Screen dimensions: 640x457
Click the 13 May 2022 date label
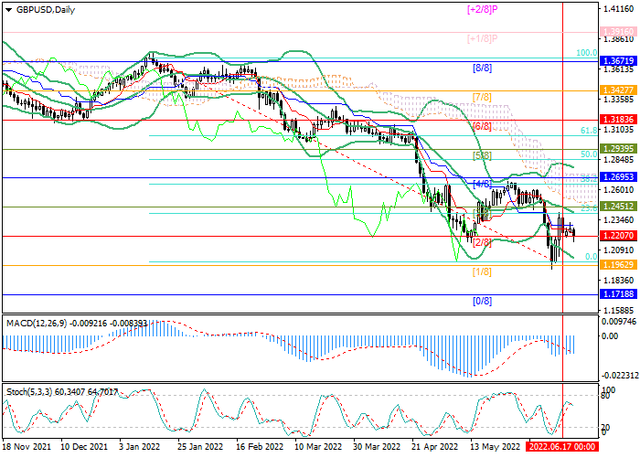(x=495, y=449)
